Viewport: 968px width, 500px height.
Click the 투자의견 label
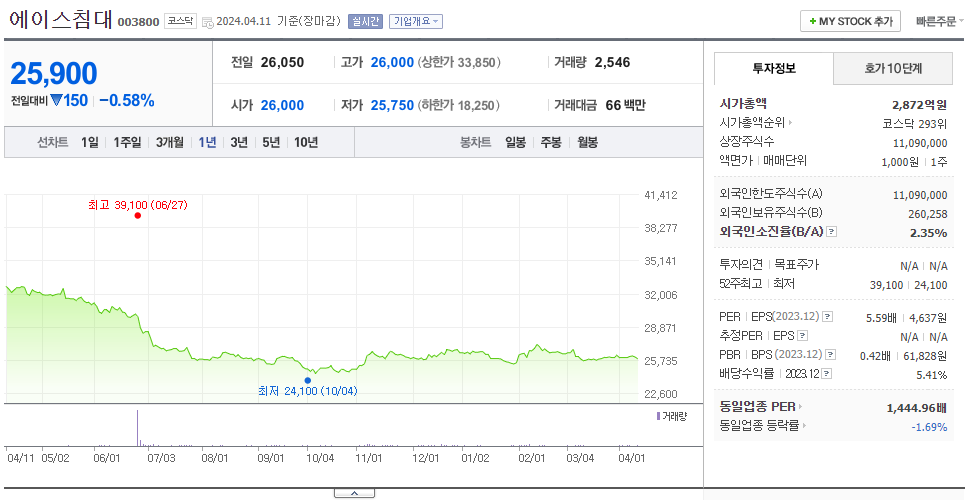741,265
